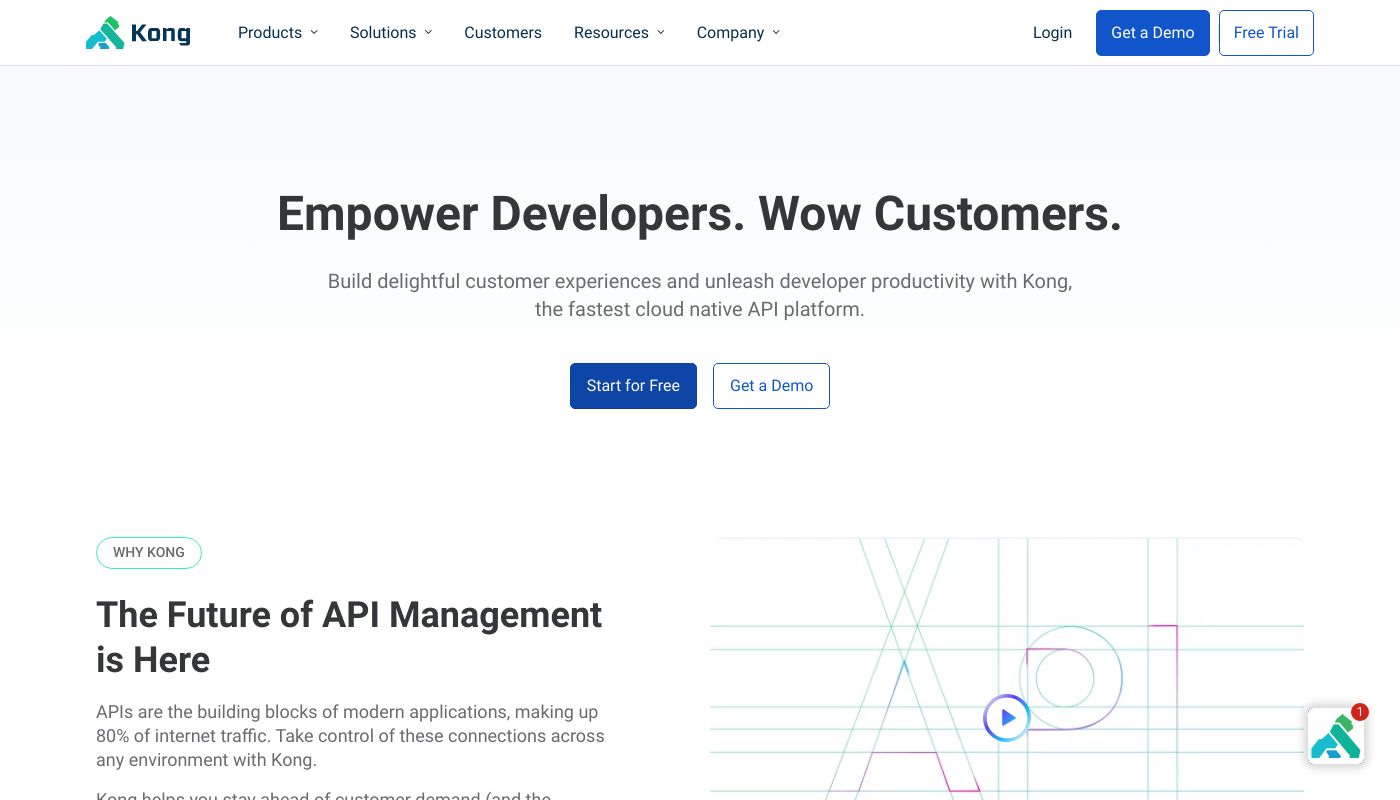1400x800 pixels.
Task: Expand the Company dropdown chevron
Action: [776, 32]
